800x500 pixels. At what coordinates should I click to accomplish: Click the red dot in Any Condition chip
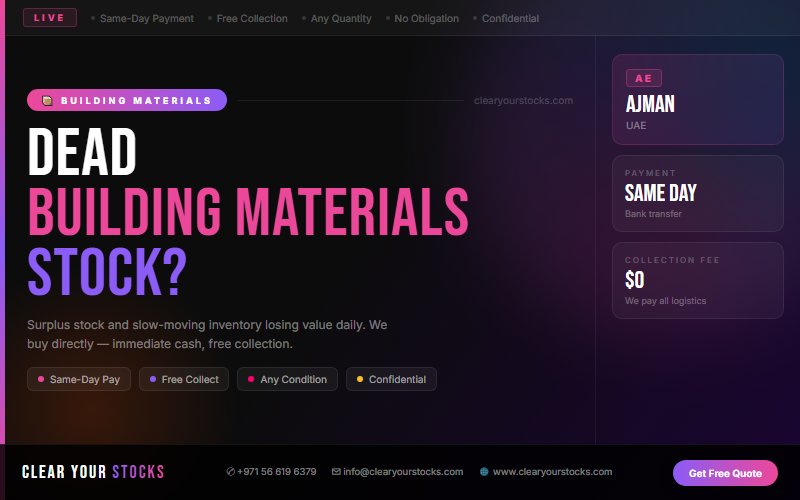pyautogui.click(x=251, y=379)
